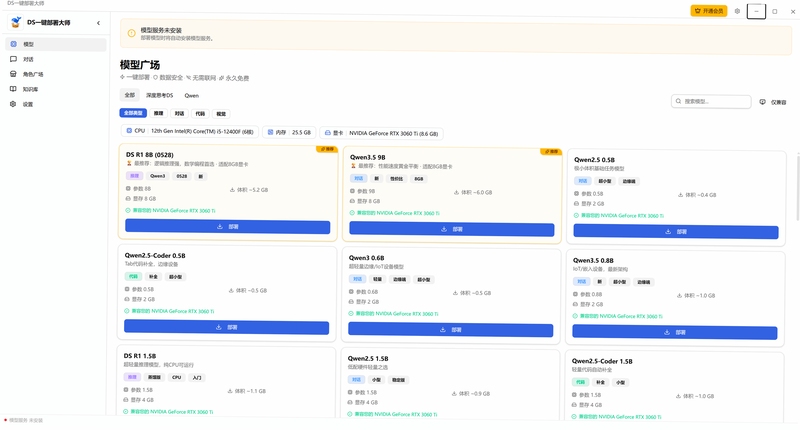
Task: Click the CPU 12th Gen Intel info chip
Action: point(190,131)
